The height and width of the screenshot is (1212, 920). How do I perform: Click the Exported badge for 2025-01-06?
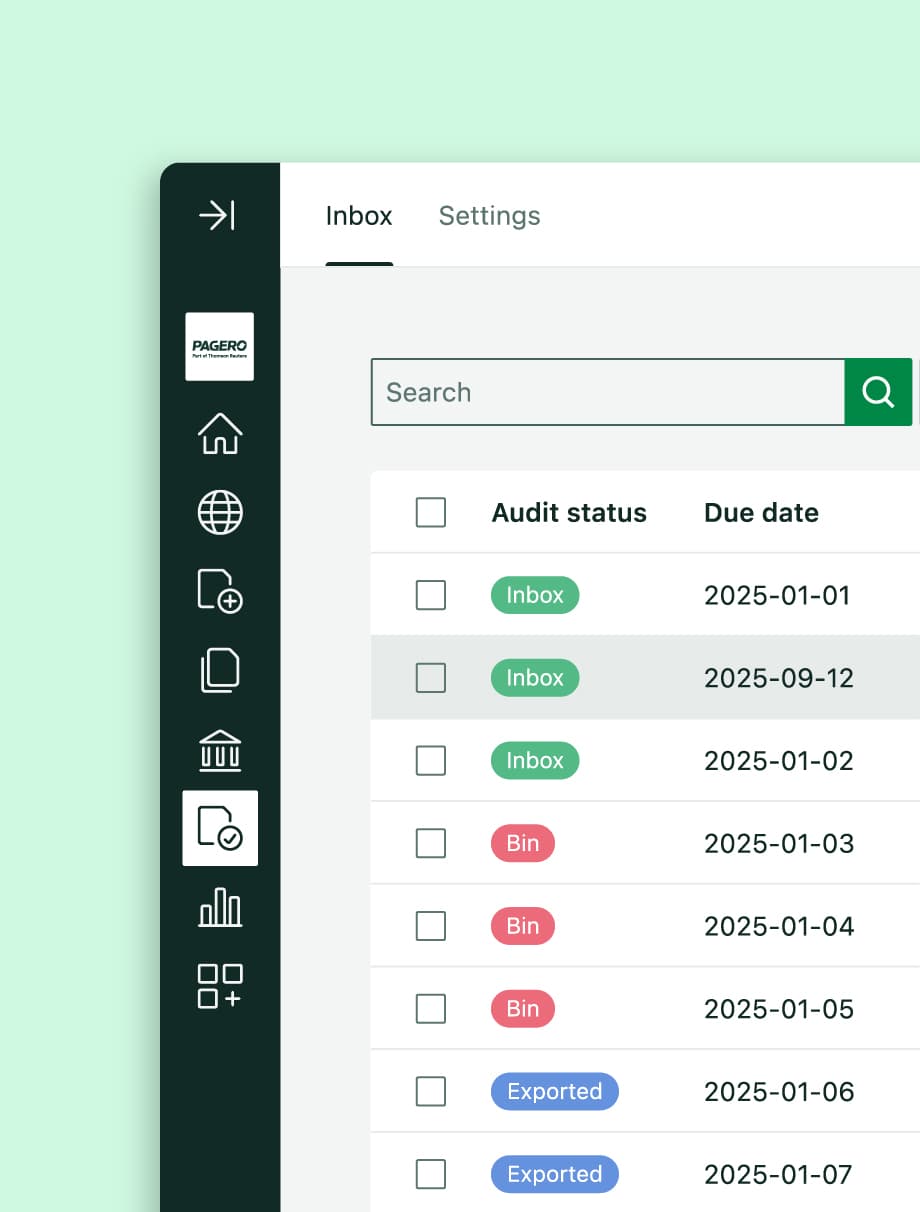554,1092
